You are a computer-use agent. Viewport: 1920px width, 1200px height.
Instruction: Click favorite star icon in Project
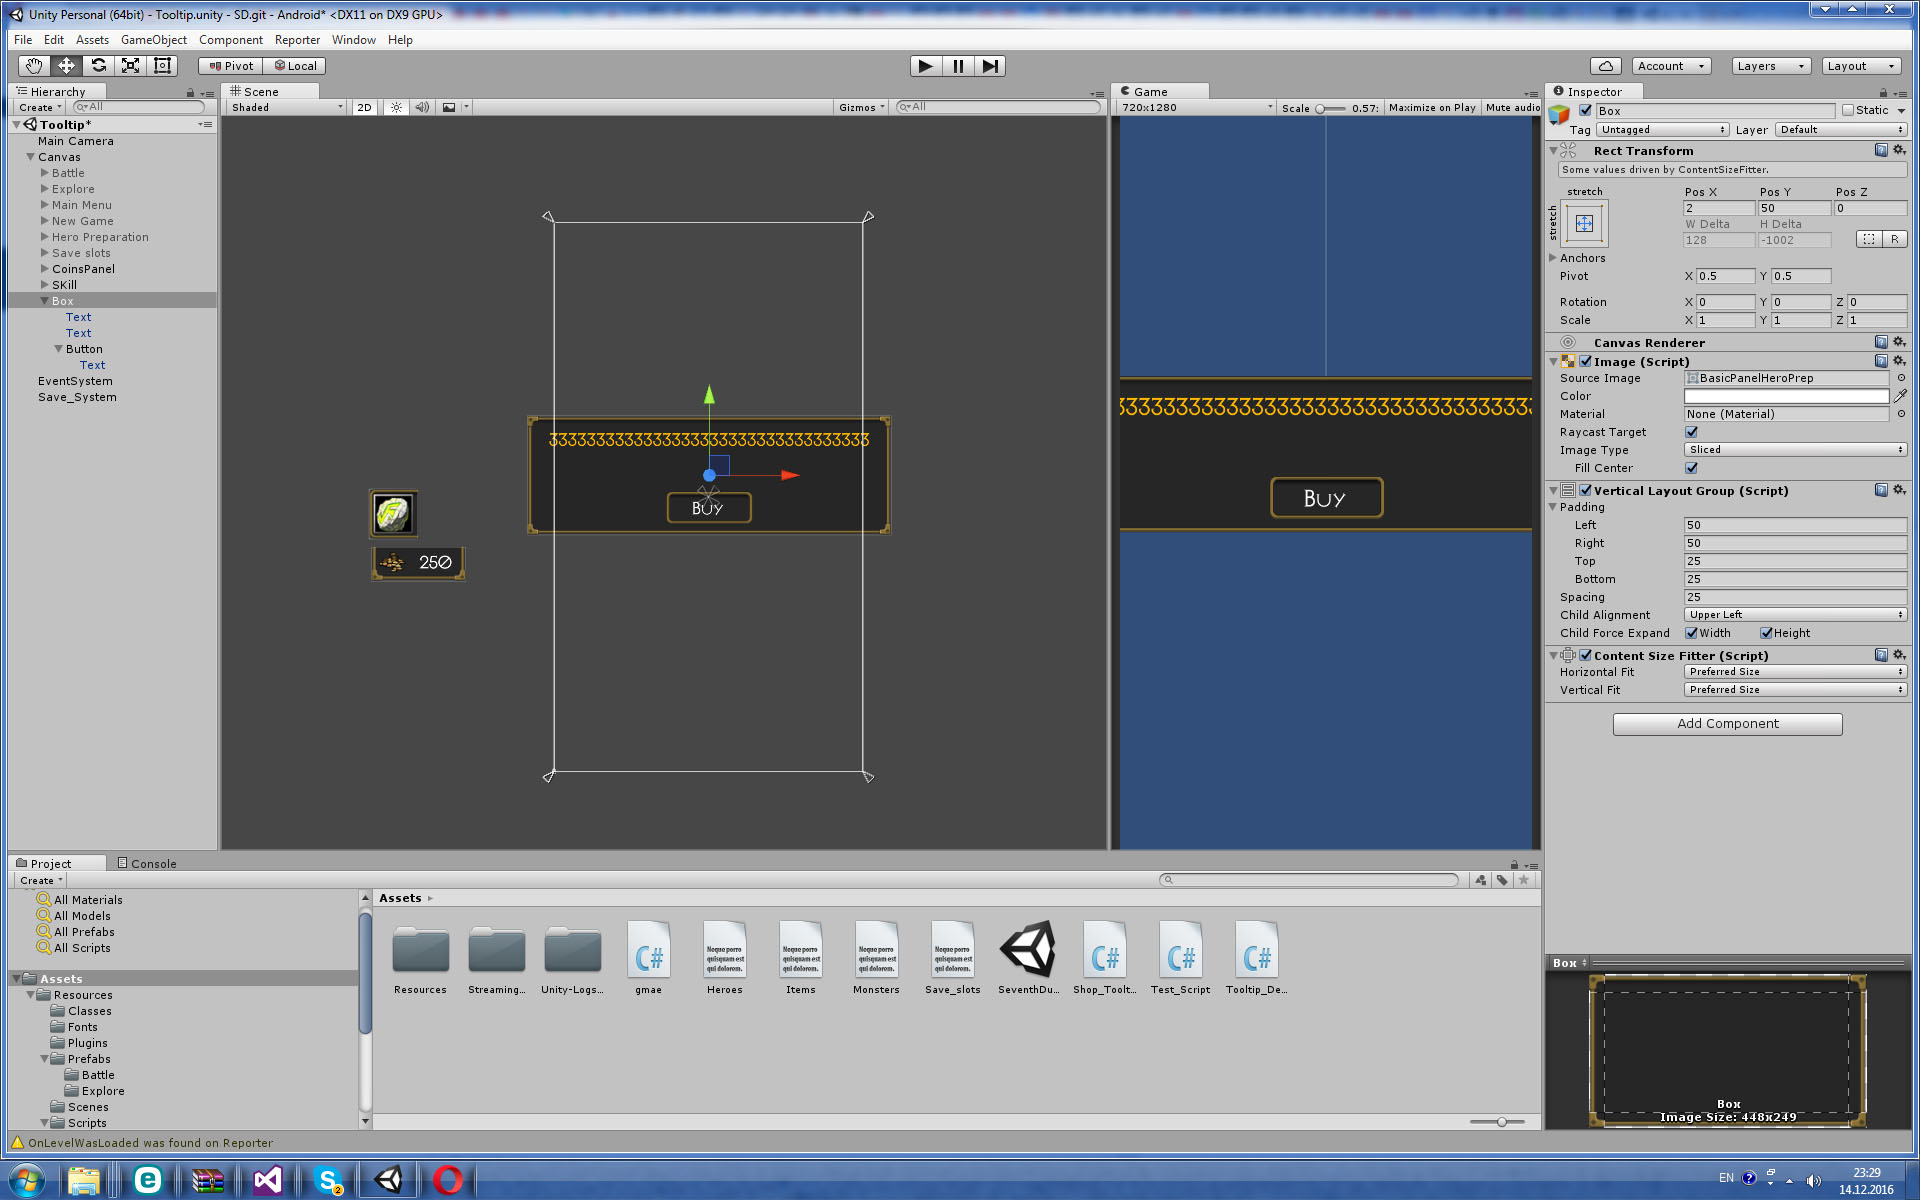[1524, 880]
